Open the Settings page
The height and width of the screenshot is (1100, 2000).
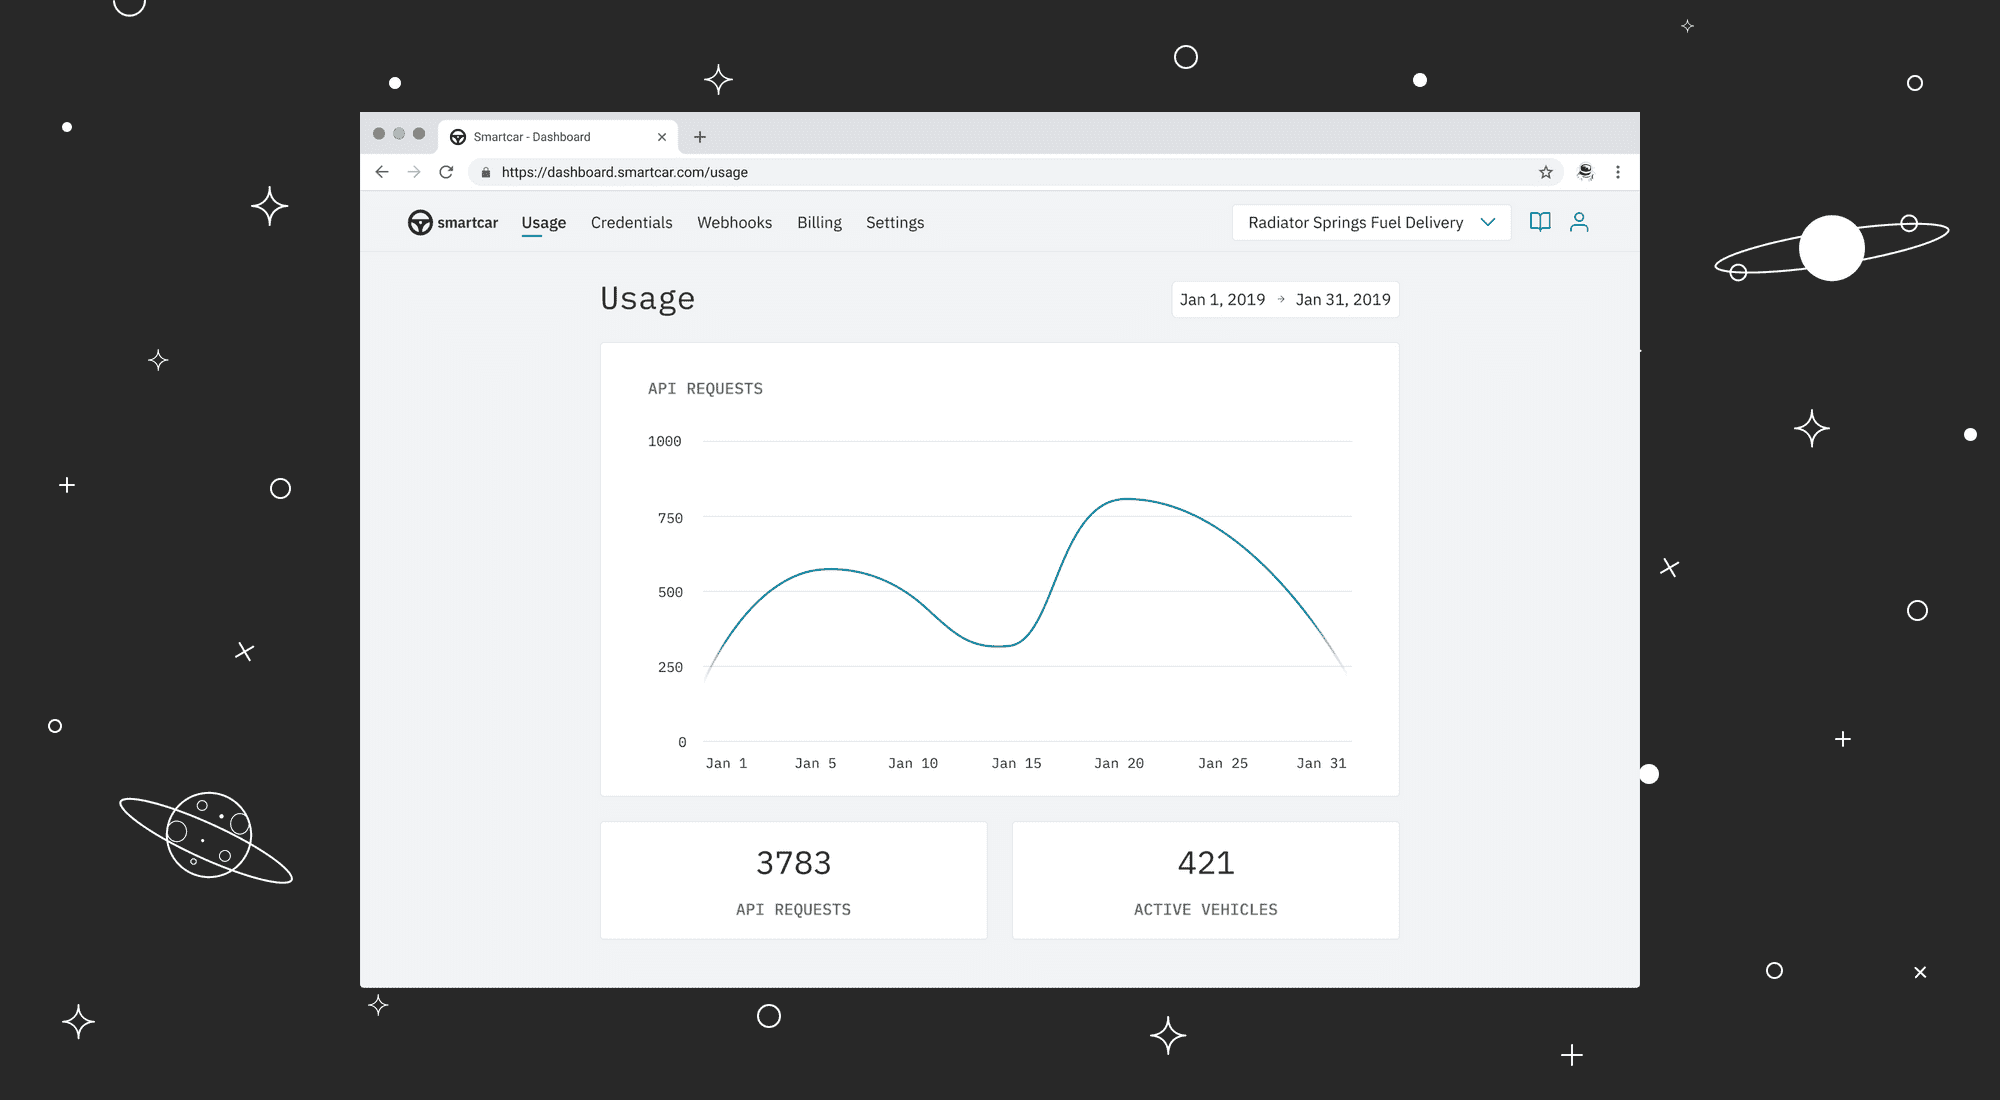pyautogui.click(x=894, y=222)
